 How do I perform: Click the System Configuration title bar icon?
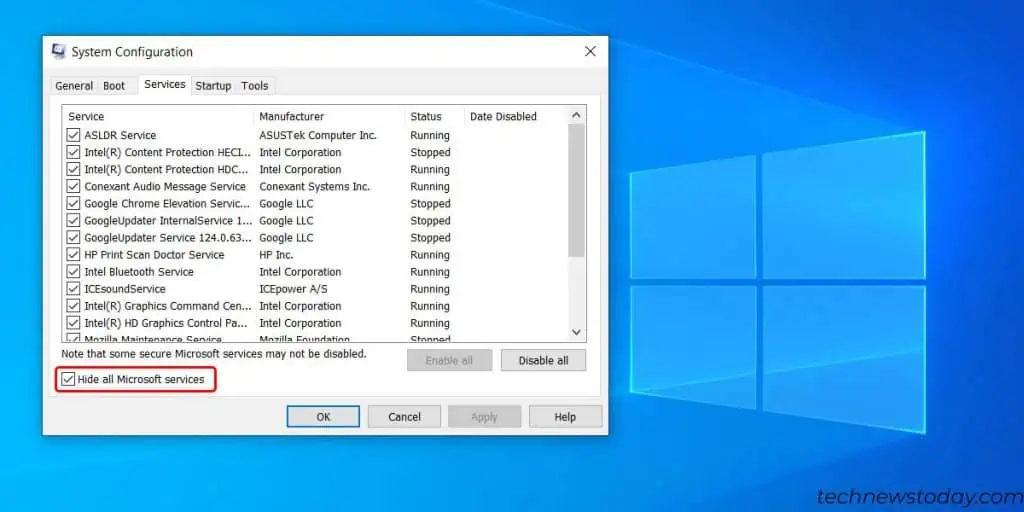point(59,52)
